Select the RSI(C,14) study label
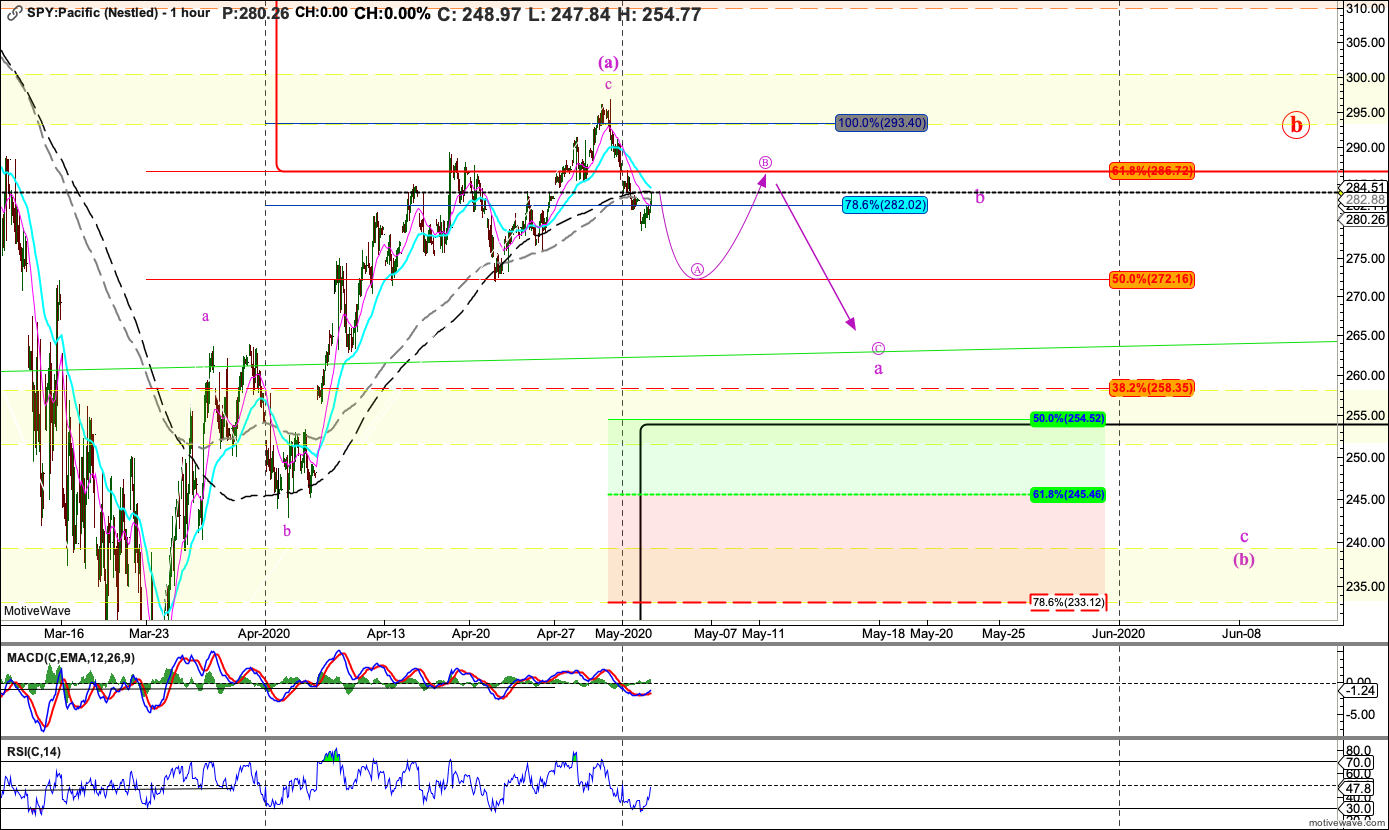Viewport: 1389px width, 830px height. [36, 752]
